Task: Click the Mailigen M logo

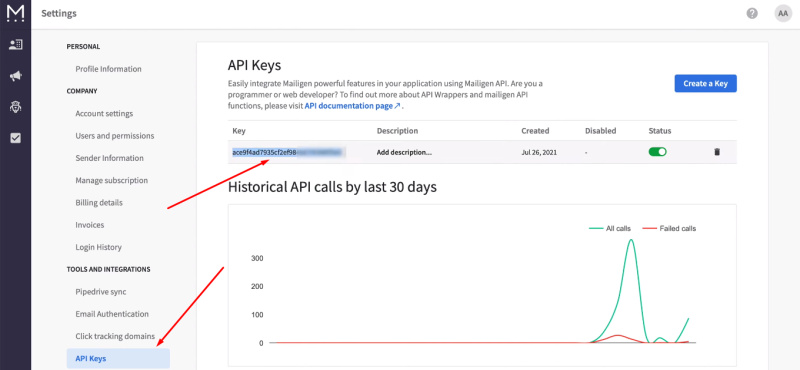Action: (x=15, y=13)
